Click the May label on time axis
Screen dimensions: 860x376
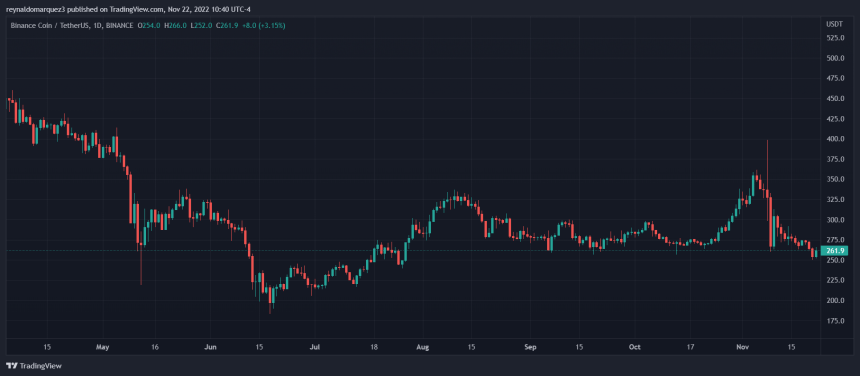(x=103, y=347)
